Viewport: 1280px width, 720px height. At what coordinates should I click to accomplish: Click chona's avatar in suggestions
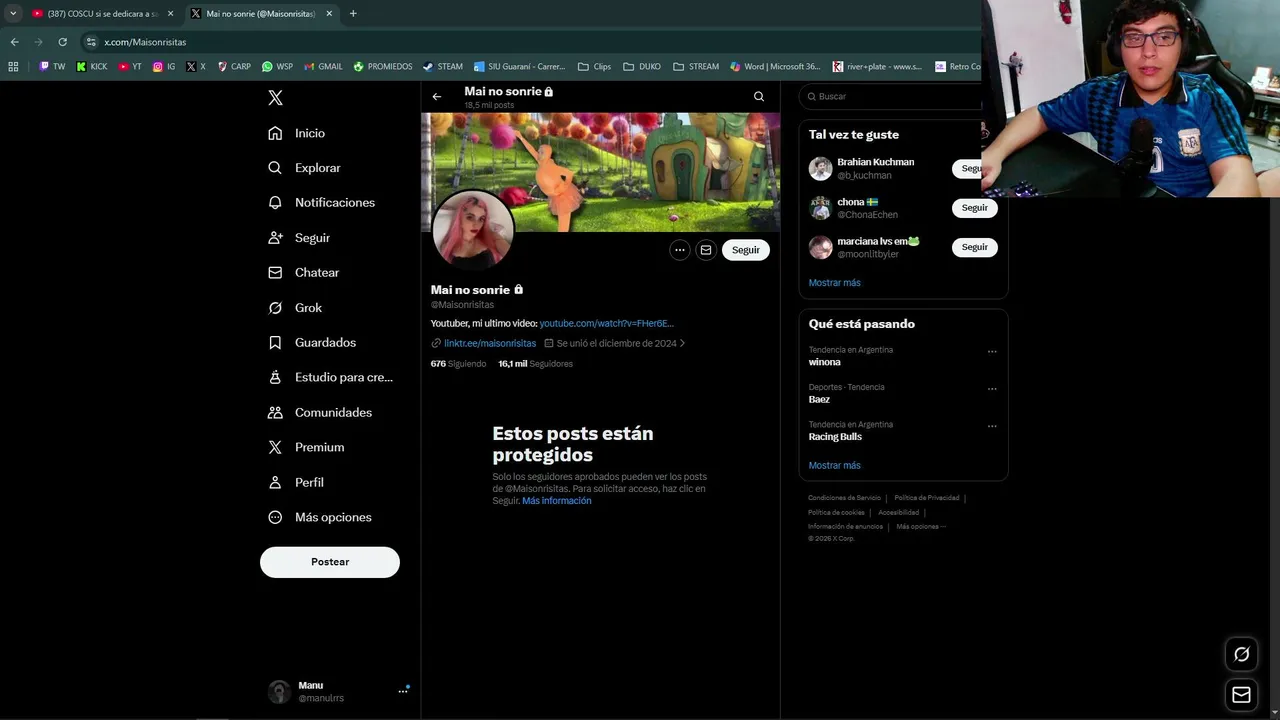(821, 208)
